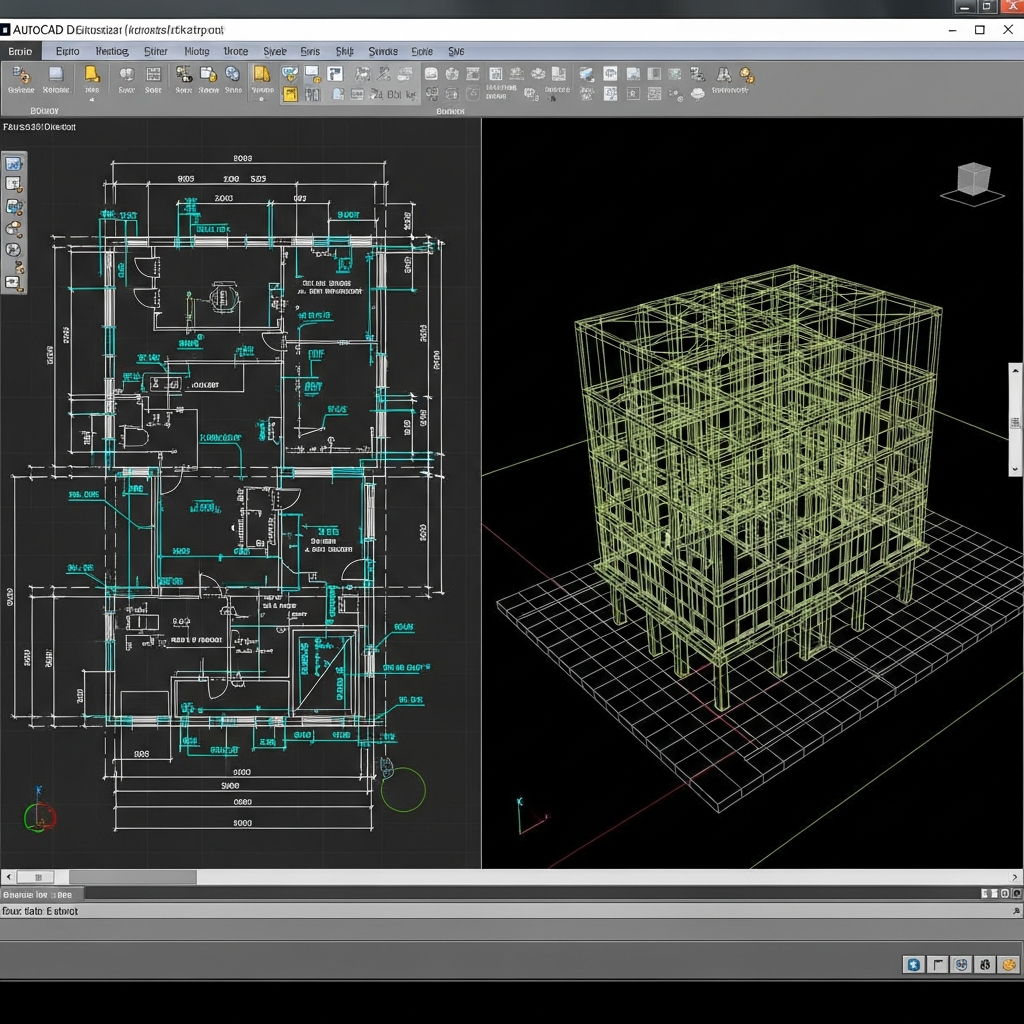Click the bottom icon in the left vertical toolbar
The width and height of the screenshot is (1024, 1024).
pyautogui.click(x=14, y=283)
